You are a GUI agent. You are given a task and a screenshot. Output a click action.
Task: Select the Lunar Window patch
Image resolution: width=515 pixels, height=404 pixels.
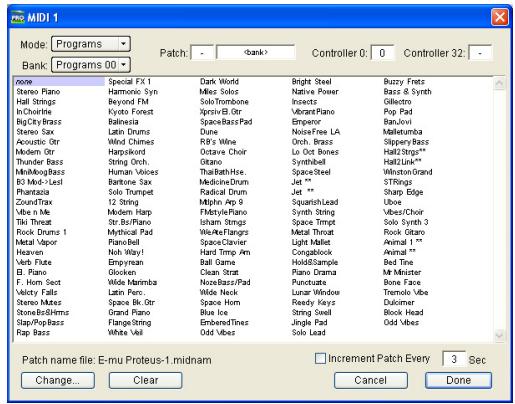click(315, 292)
